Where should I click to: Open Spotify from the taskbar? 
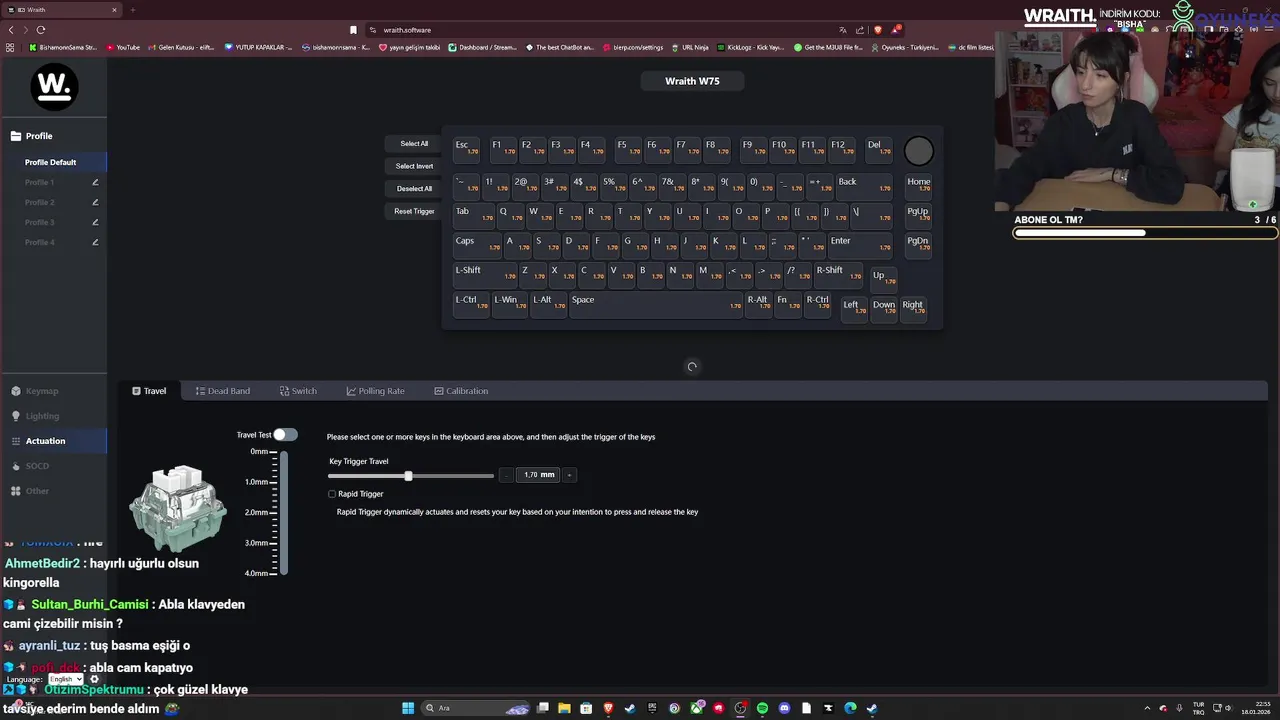(x=762, y=708)
